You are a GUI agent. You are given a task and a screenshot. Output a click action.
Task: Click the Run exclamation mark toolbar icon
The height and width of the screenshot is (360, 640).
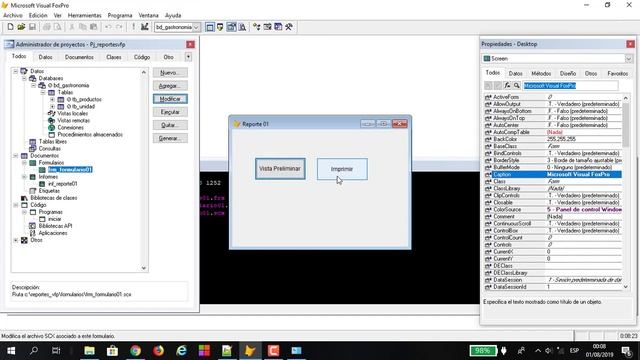(133, 27)
